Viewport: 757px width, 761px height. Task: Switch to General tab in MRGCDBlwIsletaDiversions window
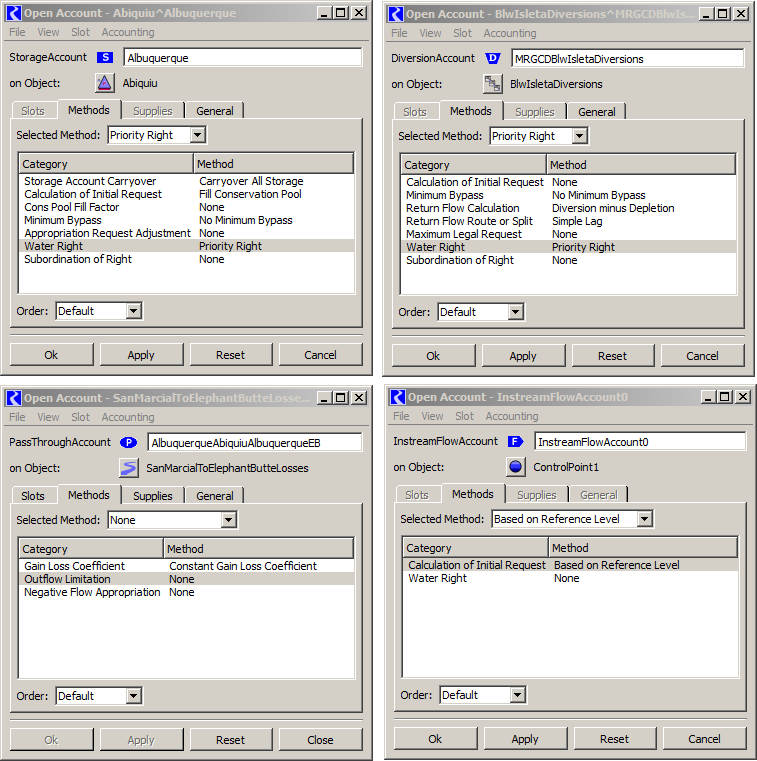click(596, 112)
